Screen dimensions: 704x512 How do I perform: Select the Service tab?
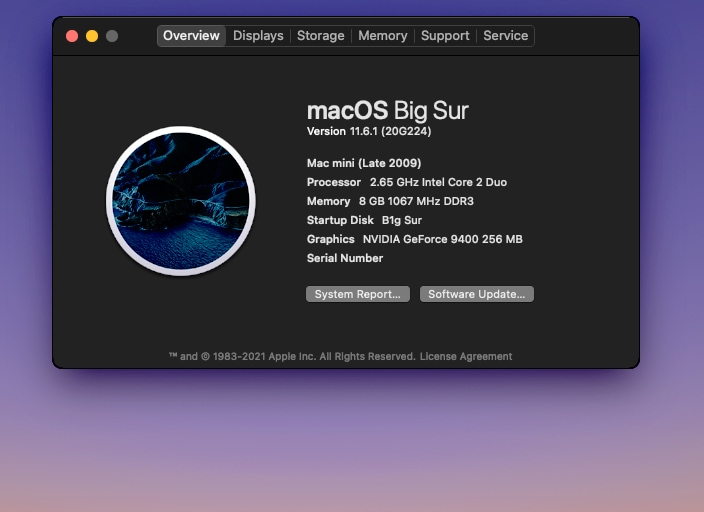tap(506, 36)
